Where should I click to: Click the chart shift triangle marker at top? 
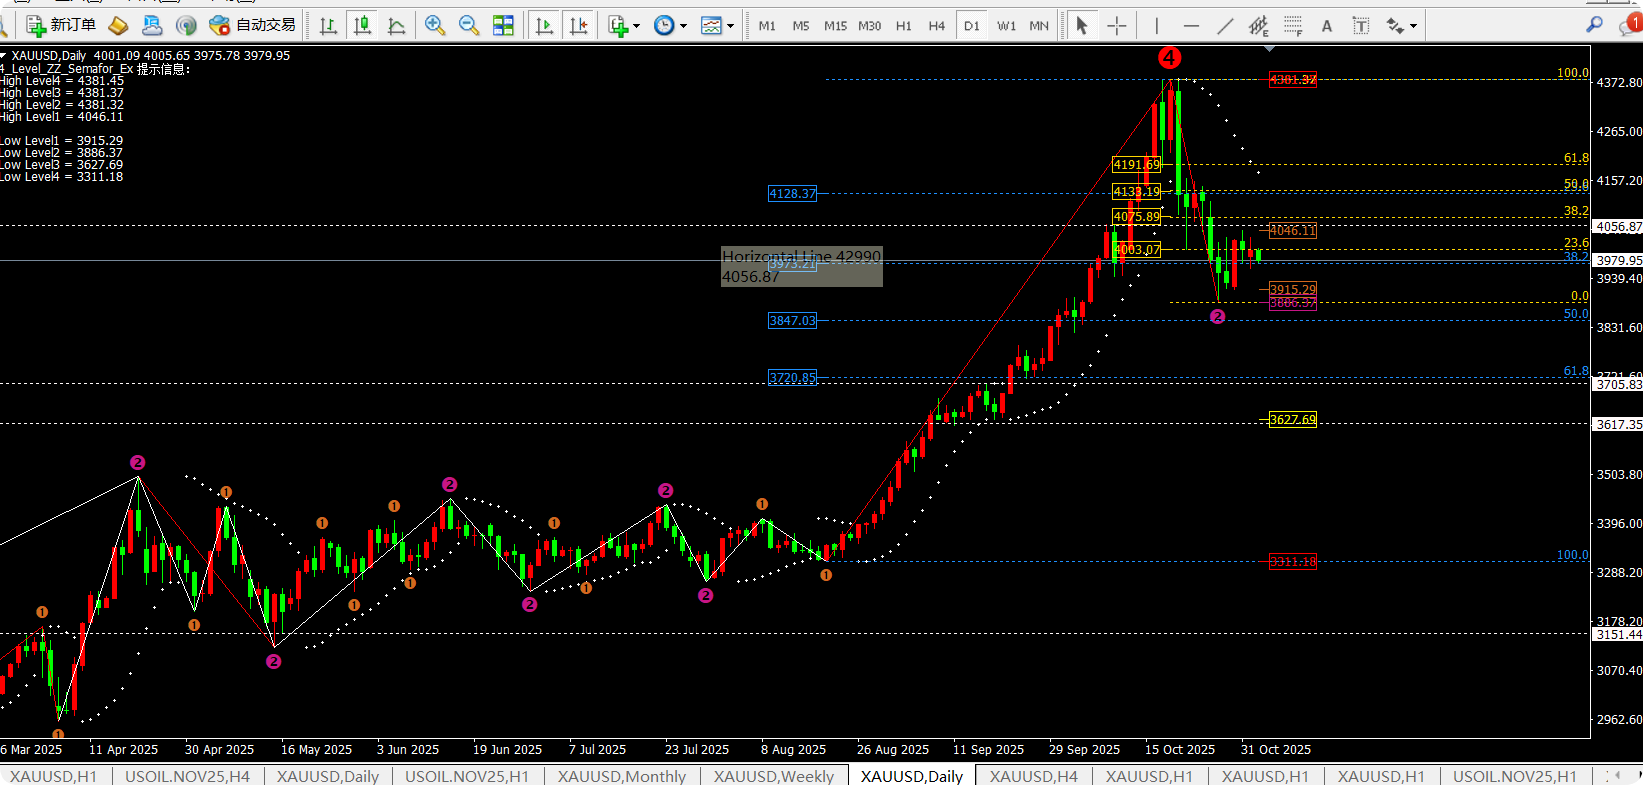pos(1269,48)
